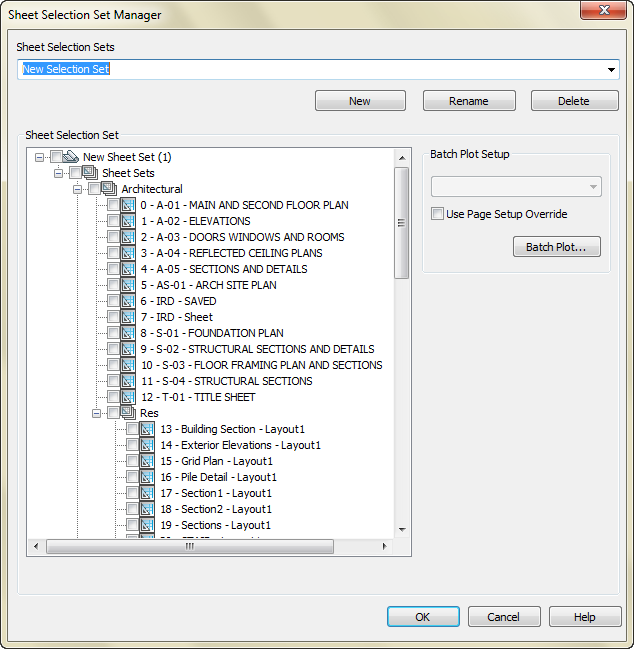Click the horizontal scrollbar thumb

click(x=190, y=546)
